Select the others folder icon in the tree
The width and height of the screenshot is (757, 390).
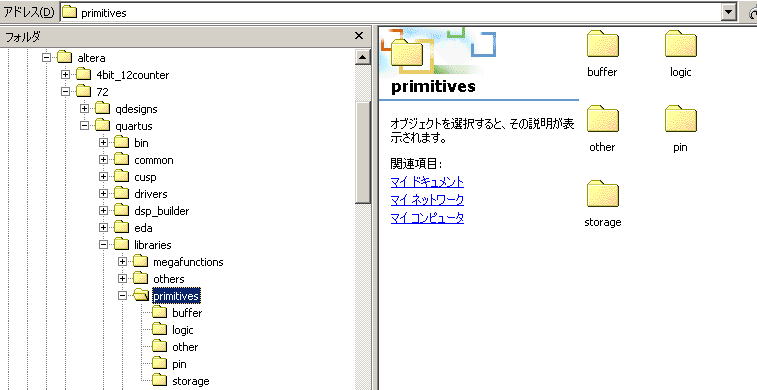[140, 278]
